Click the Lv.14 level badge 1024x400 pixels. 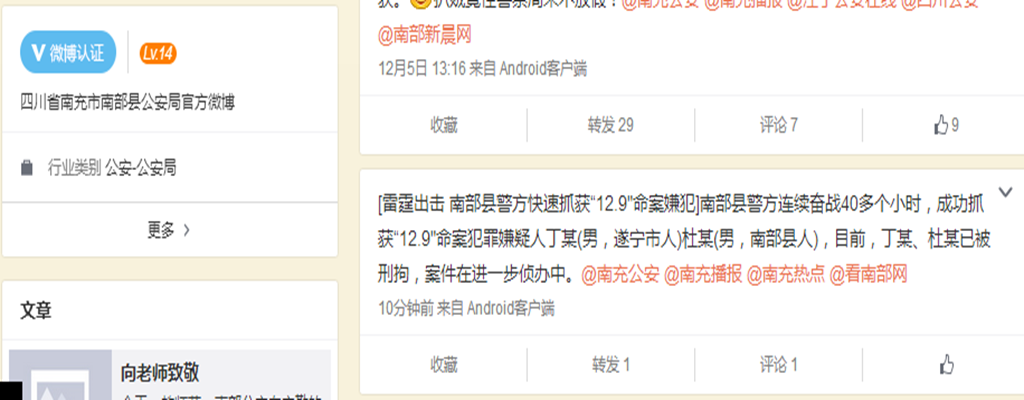coord(158,53)
